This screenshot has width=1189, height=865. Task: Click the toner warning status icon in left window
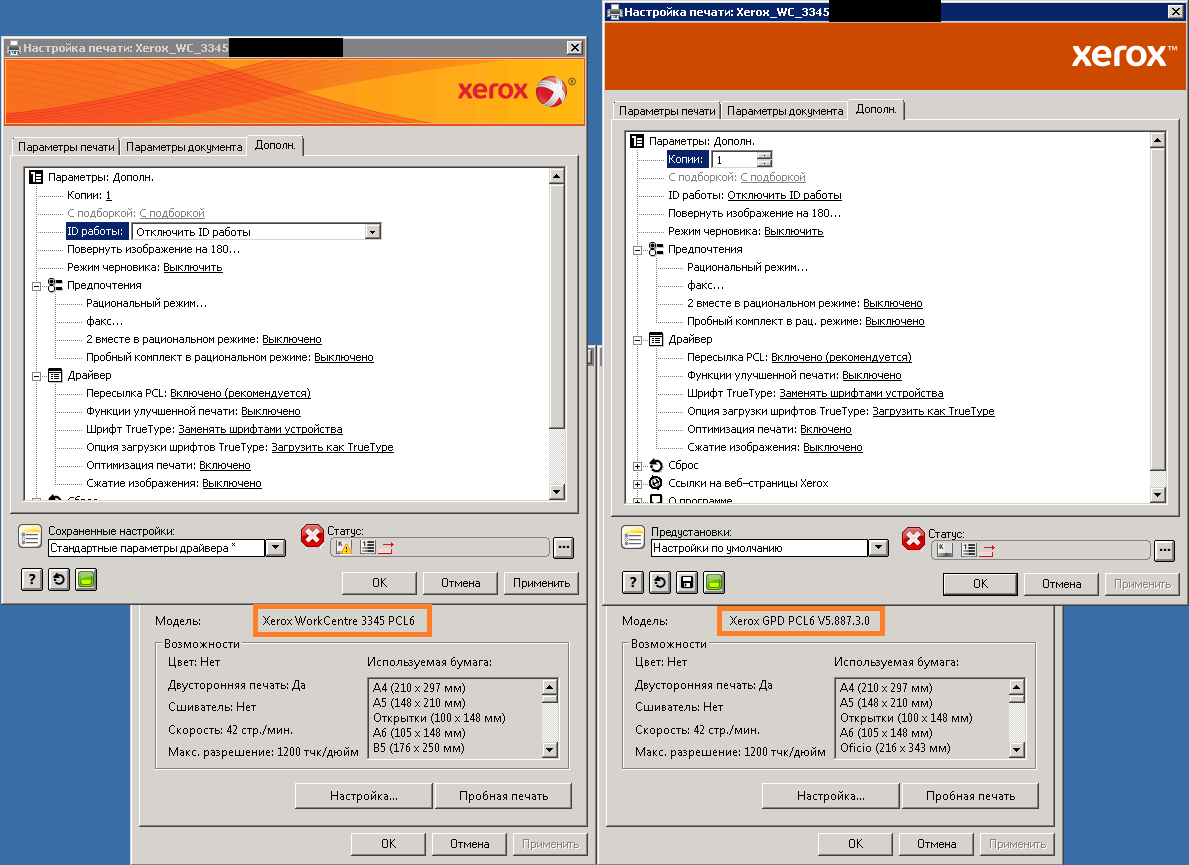344,547
